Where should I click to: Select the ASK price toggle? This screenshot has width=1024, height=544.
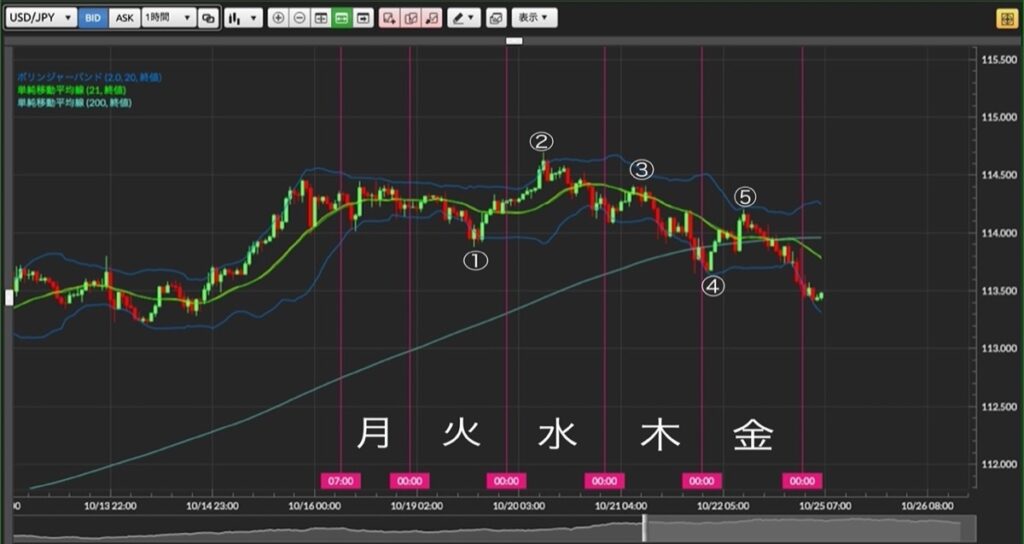click(x=124, y=18)
